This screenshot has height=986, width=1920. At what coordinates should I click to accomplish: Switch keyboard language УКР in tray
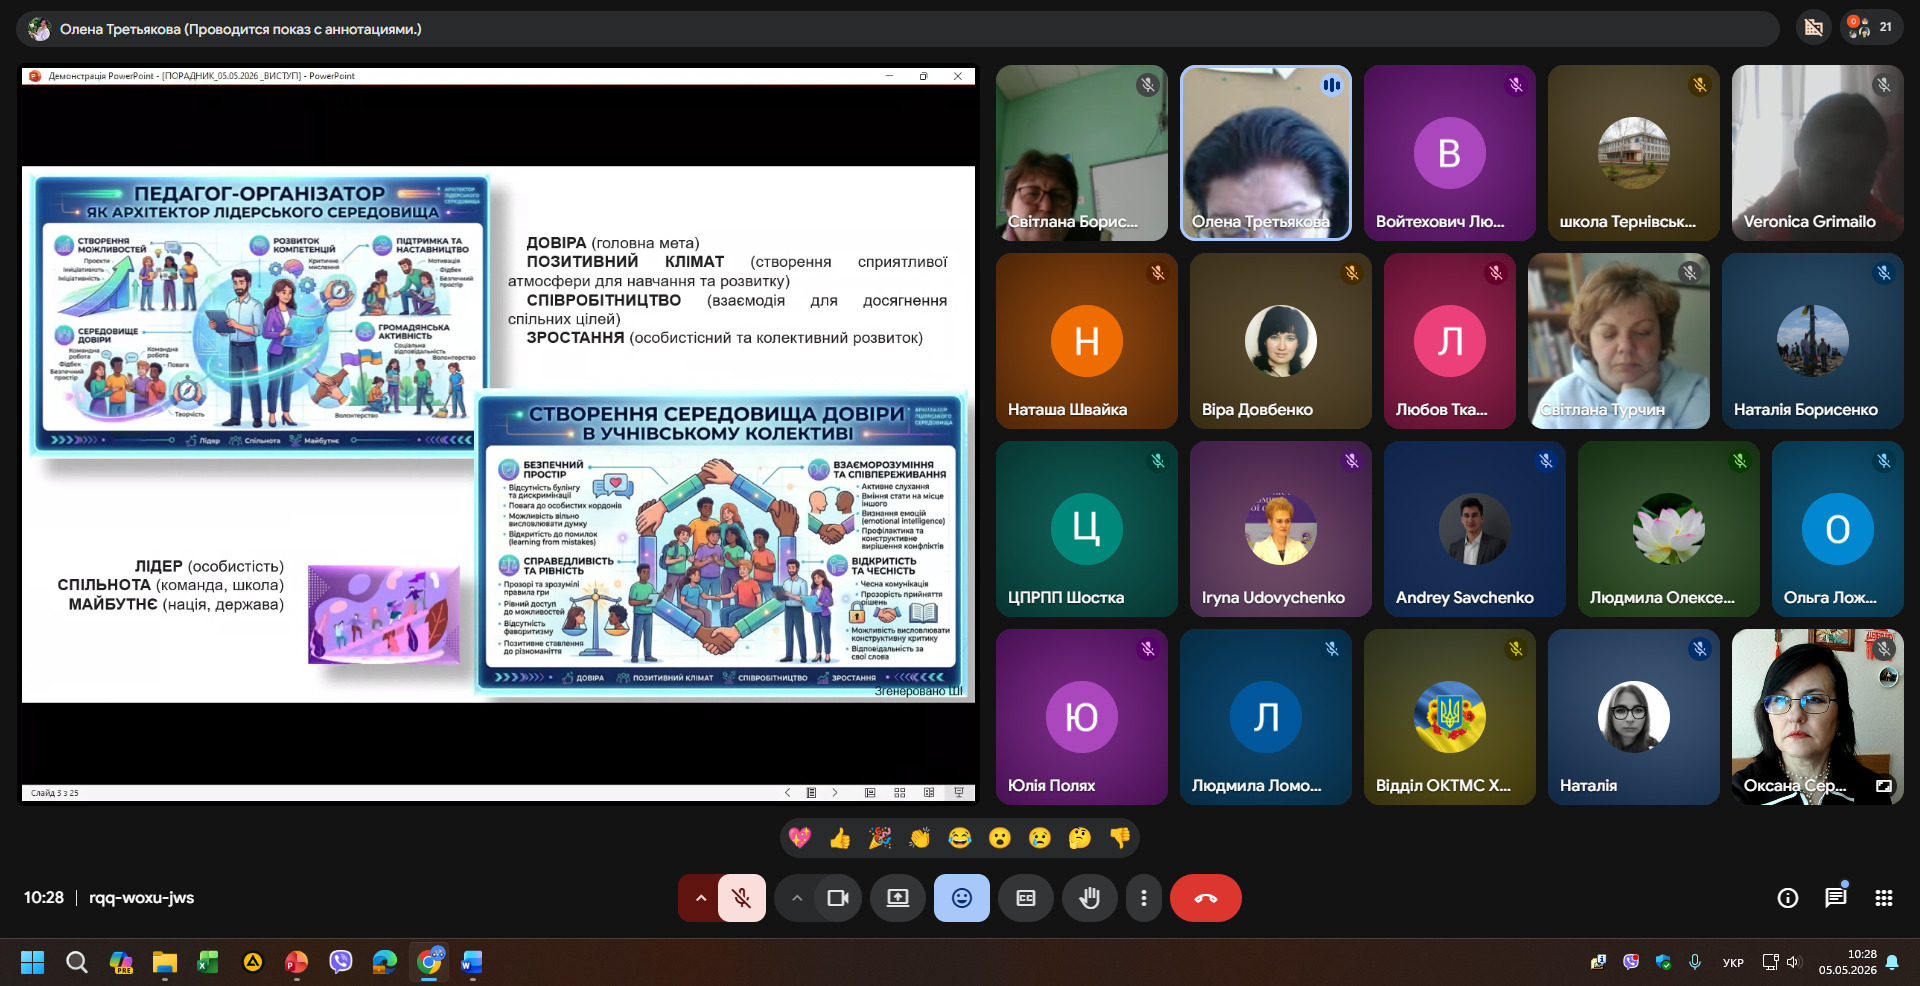click(1733, 963)
